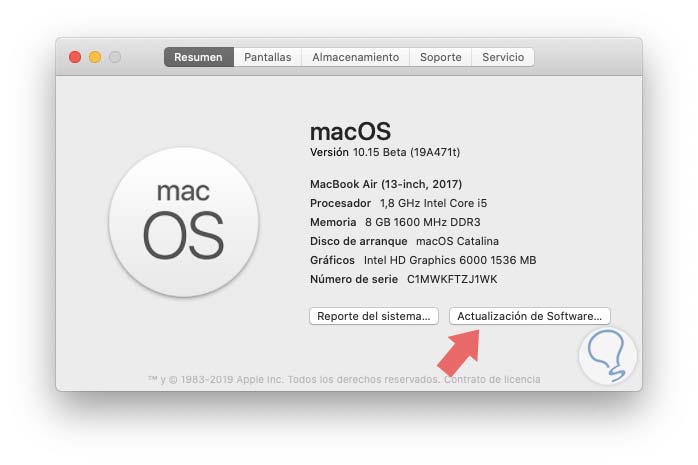Click the Reporte del sistema button
Viewport: 698px width, 465px height.
click(x=374, y=316)
